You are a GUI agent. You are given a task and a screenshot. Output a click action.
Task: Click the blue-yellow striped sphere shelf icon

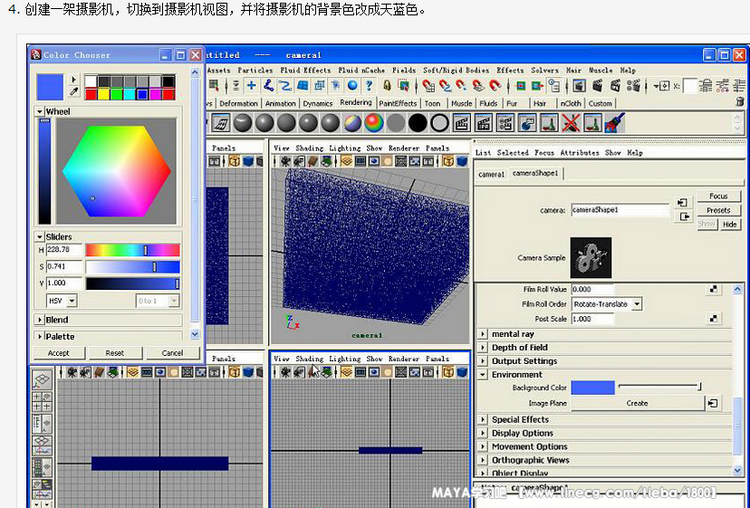coord(352,123)
